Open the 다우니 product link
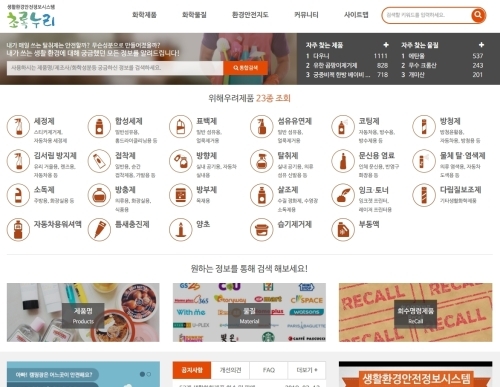 pos(322,56)
